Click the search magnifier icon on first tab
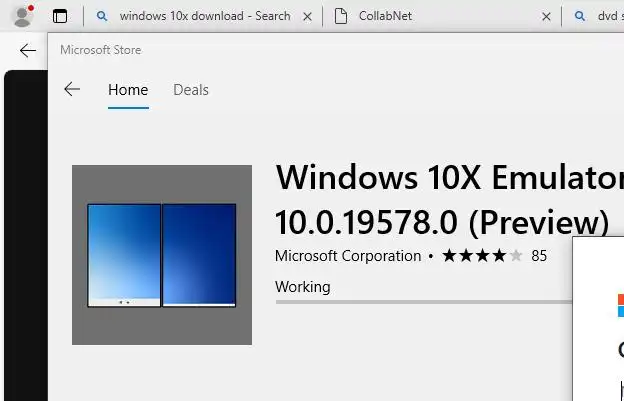This screenshot has width=624, height=401. pyautogui.click(x=102, y=16)
